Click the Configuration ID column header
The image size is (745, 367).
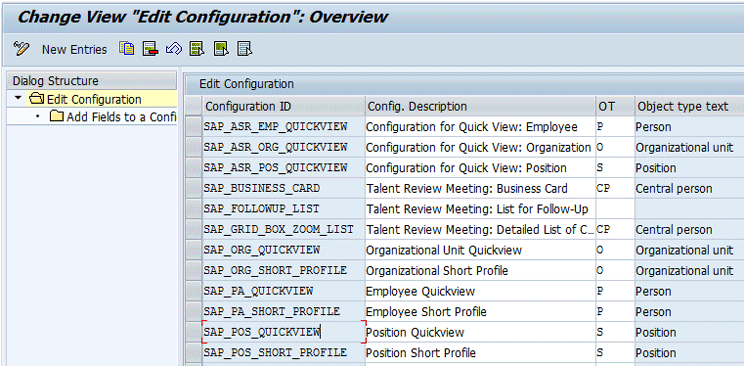(x=284, y=106)
